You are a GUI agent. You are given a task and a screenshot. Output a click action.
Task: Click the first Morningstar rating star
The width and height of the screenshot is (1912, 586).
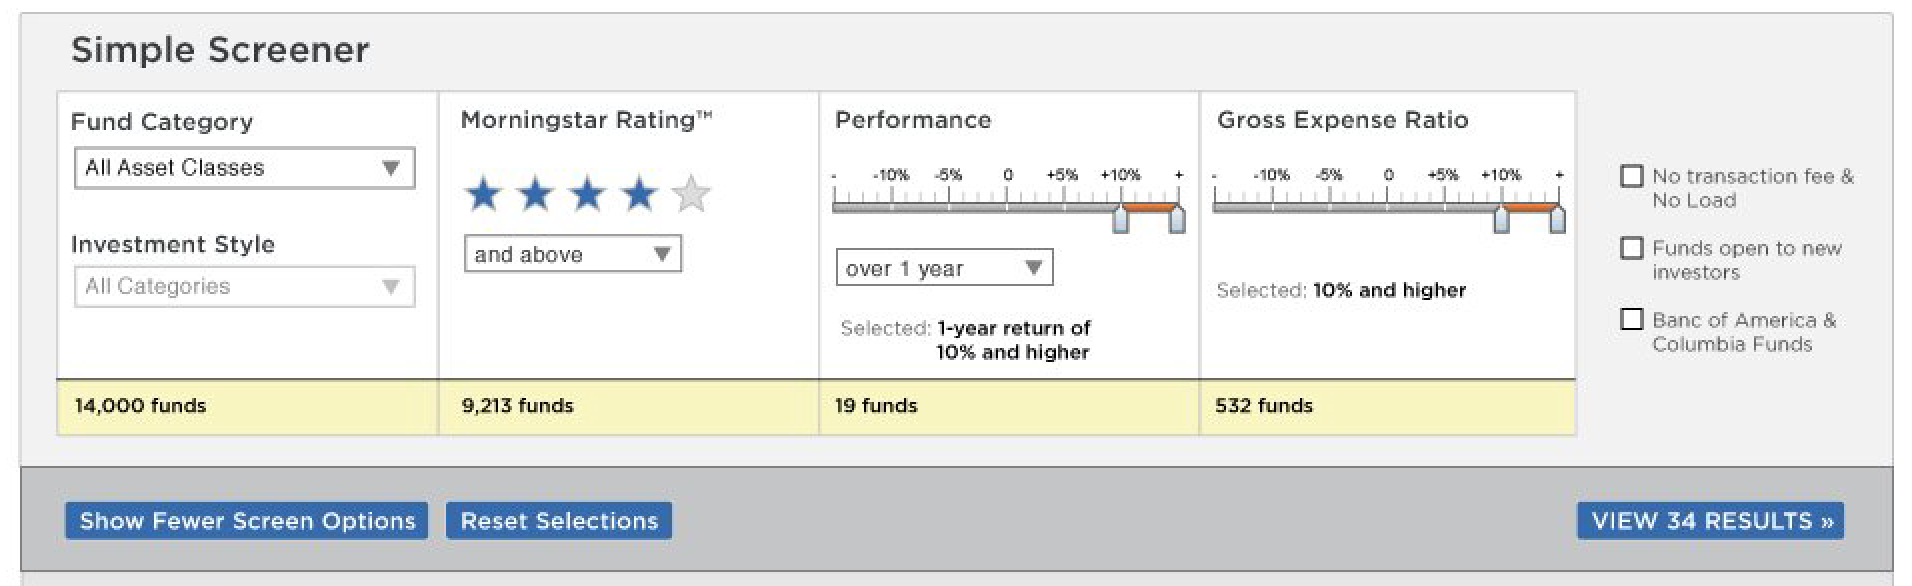(x=484, y=194)
